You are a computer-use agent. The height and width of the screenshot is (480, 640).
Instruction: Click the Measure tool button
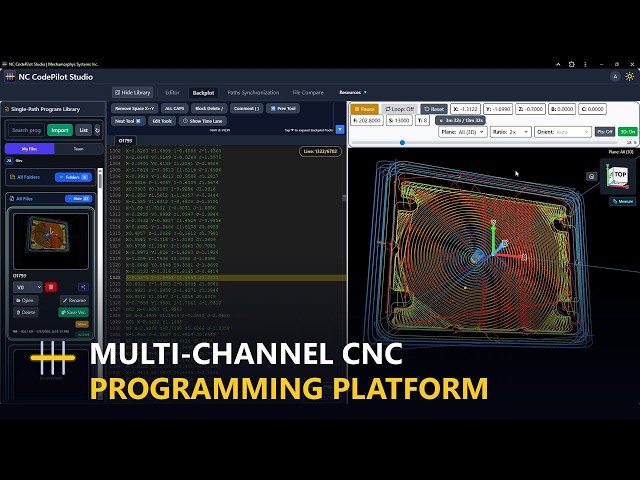pos(622,201)
